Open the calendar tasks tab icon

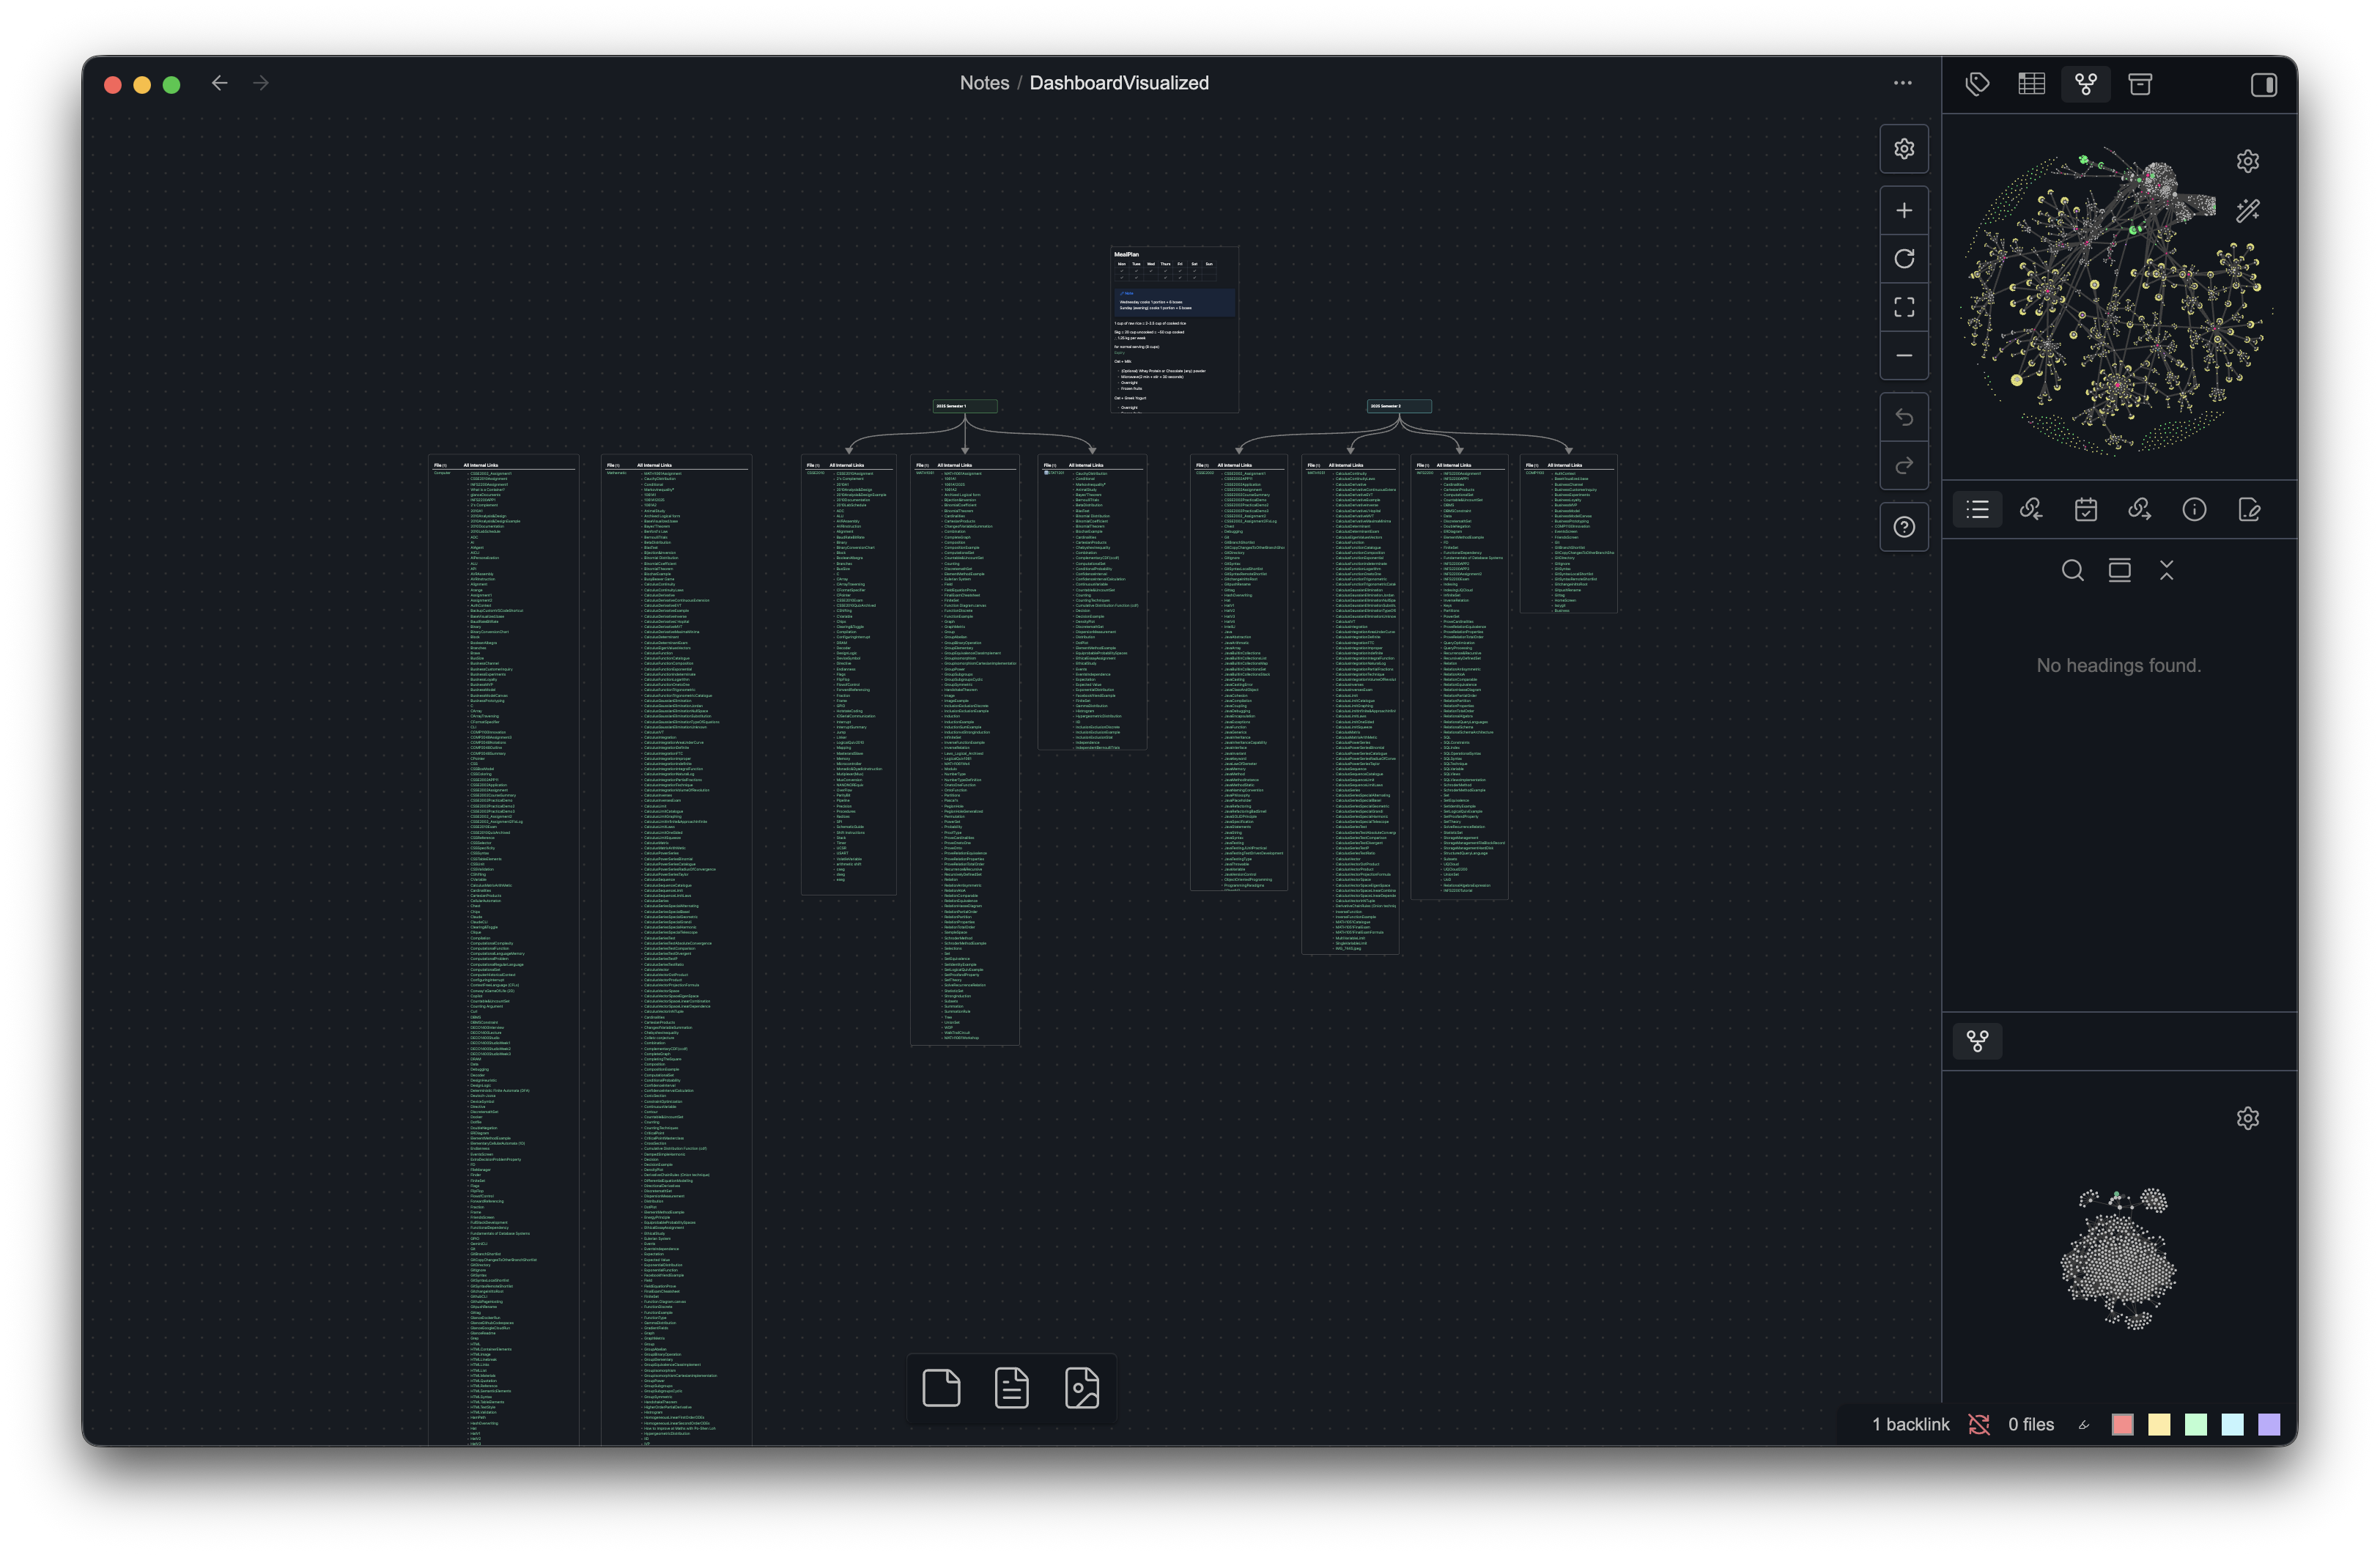(2086, 510)
